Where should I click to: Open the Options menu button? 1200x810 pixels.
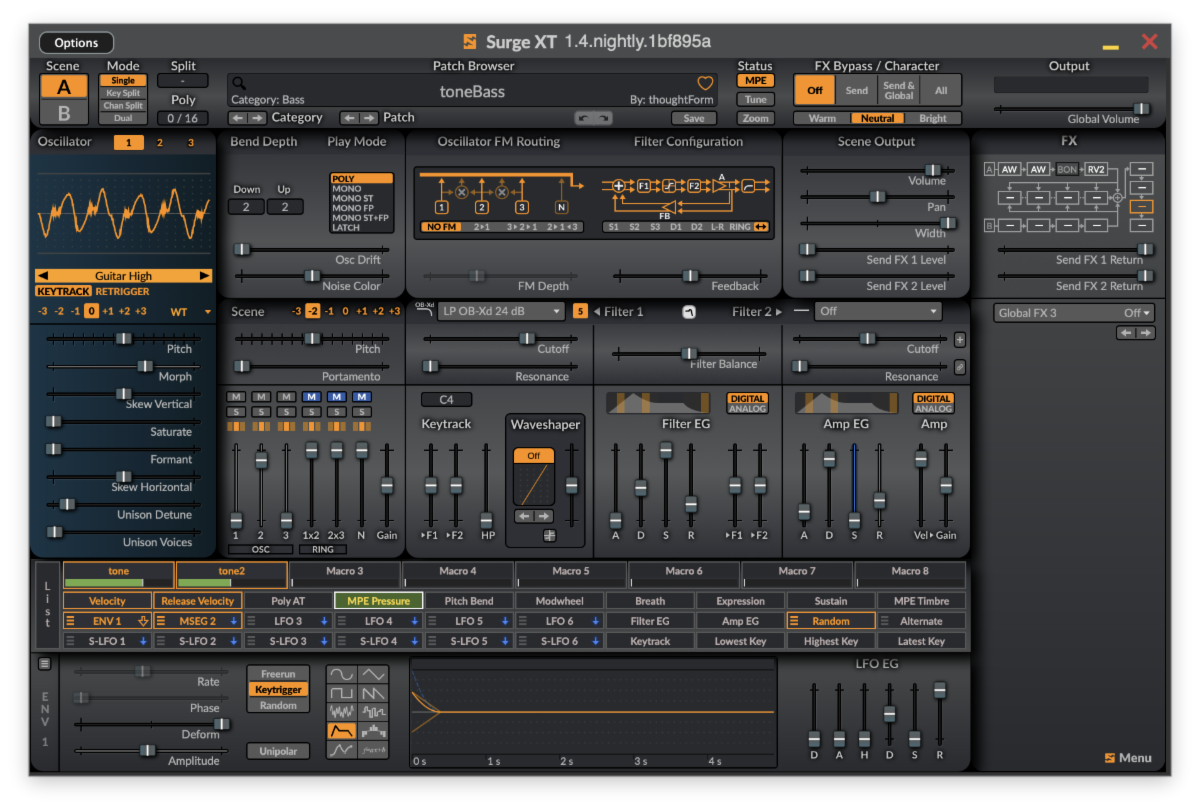pos(76,43)
